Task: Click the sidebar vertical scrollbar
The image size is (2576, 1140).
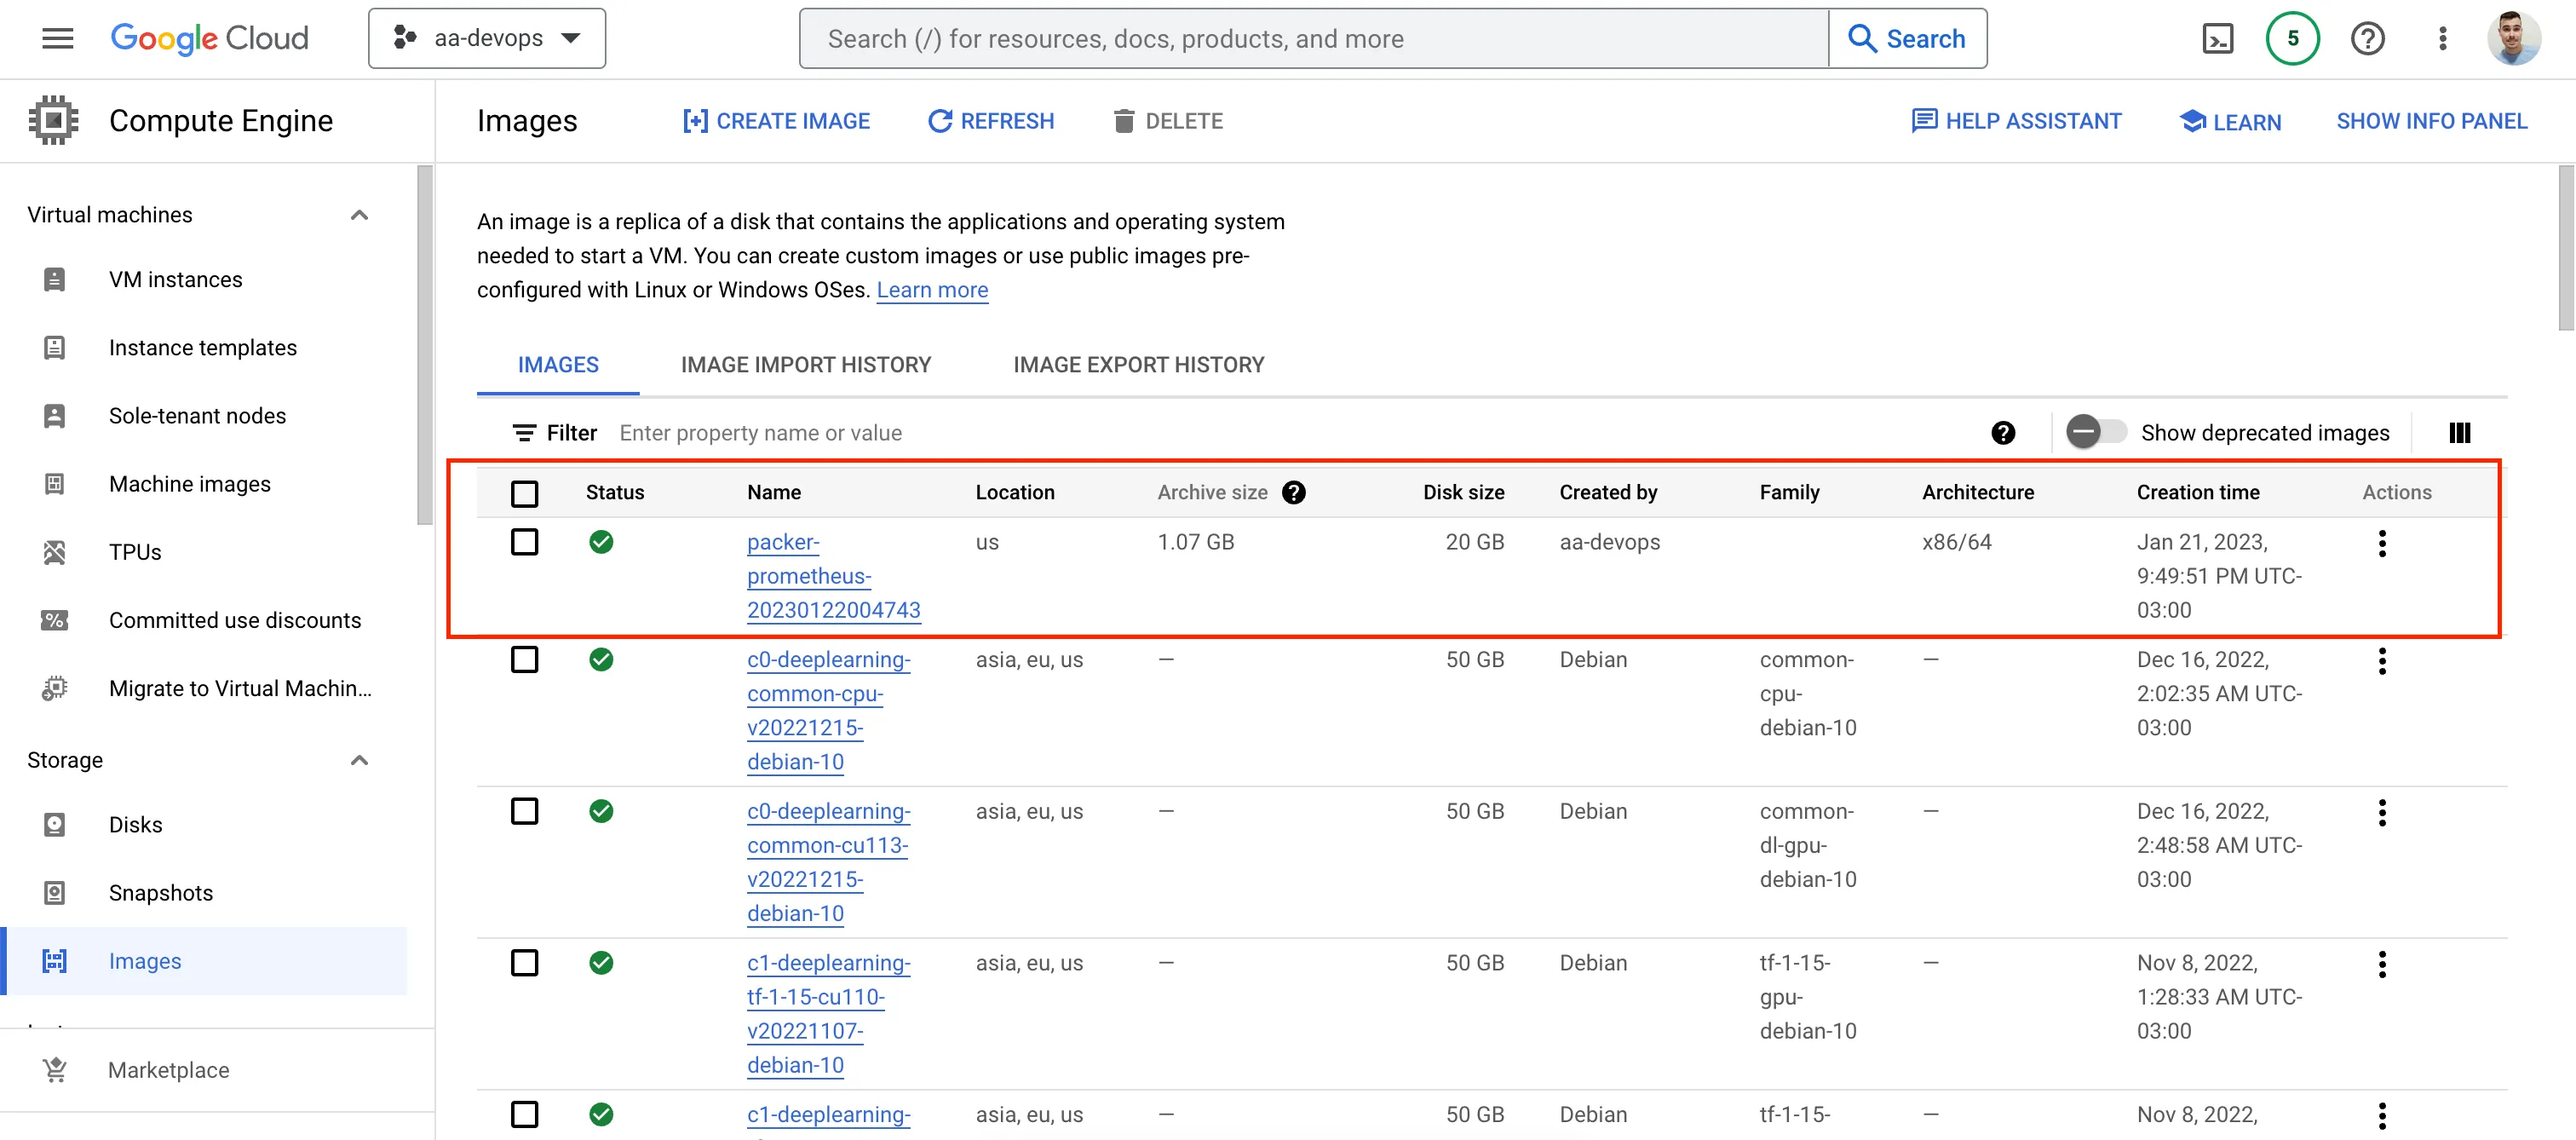Action: pyautogui.click(x=425, y=345)
